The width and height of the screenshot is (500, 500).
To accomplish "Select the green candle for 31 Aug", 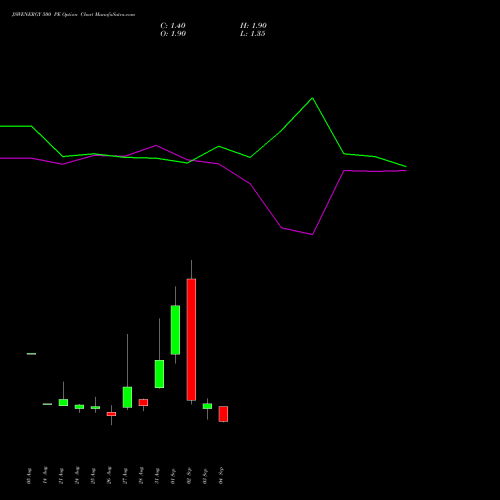I will (159, 374).
